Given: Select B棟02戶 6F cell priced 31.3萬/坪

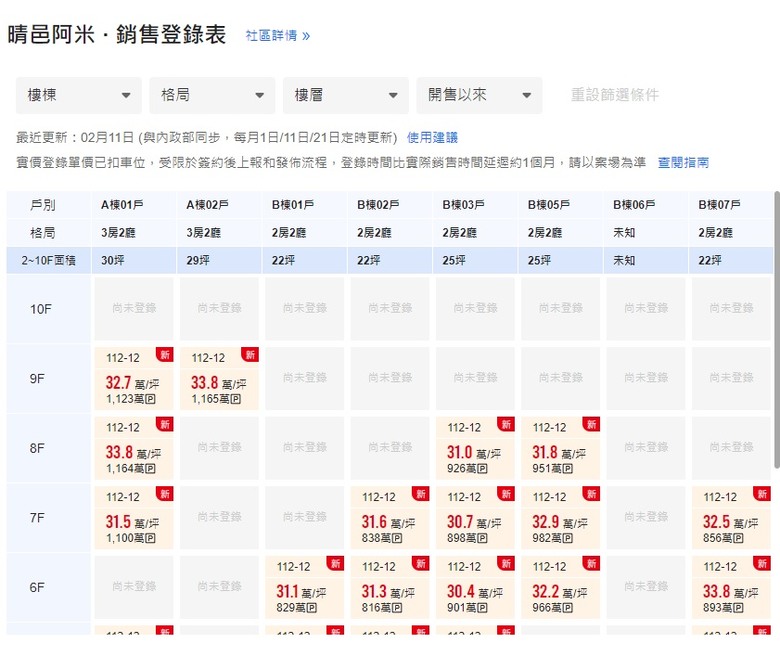Looking at the screenshot, I should click(390, 587).
